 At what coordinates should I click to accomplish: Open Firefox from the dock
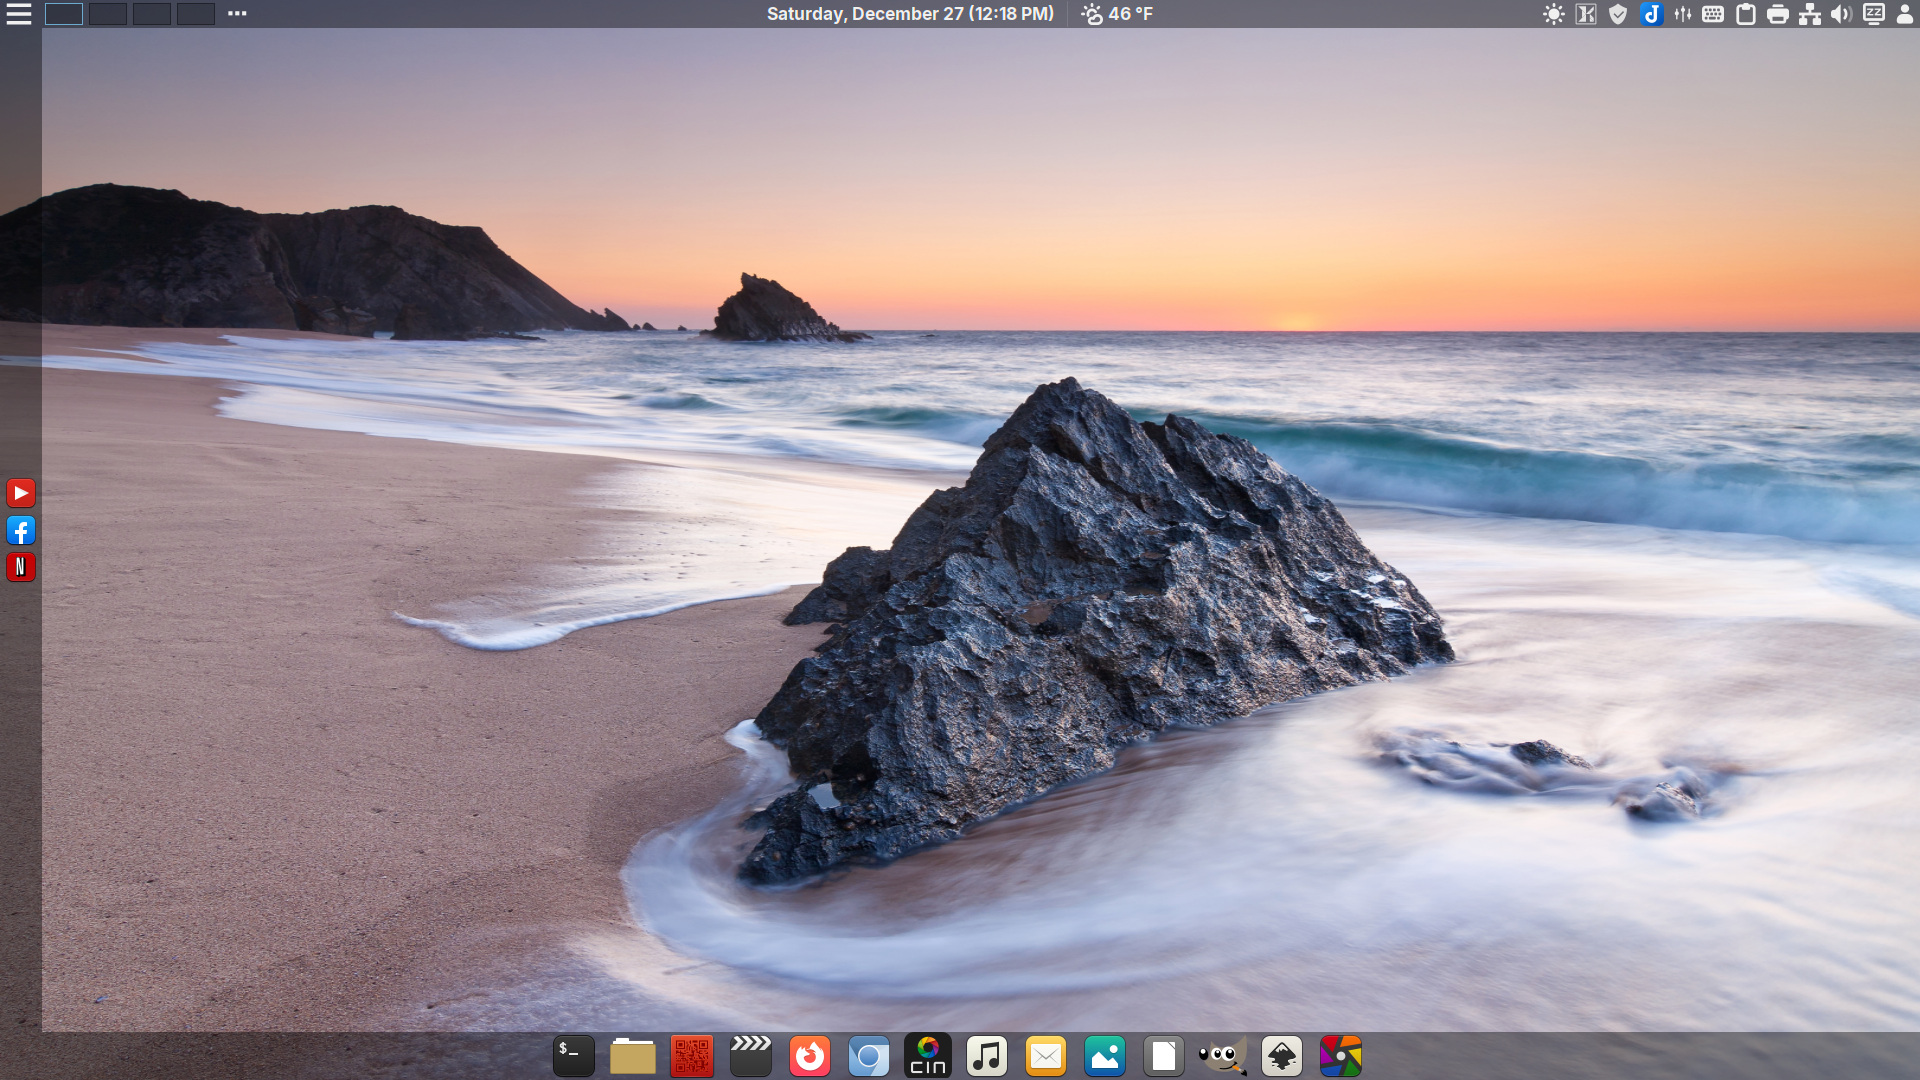point(810,1055)
